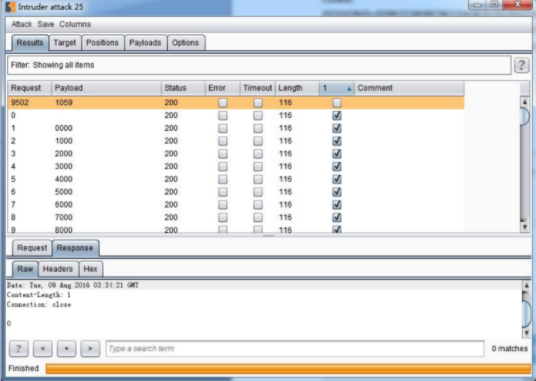Sort by the Status column header
This screenshot has height=381, width=536.
pyautogui.click(x=183, y=88)
